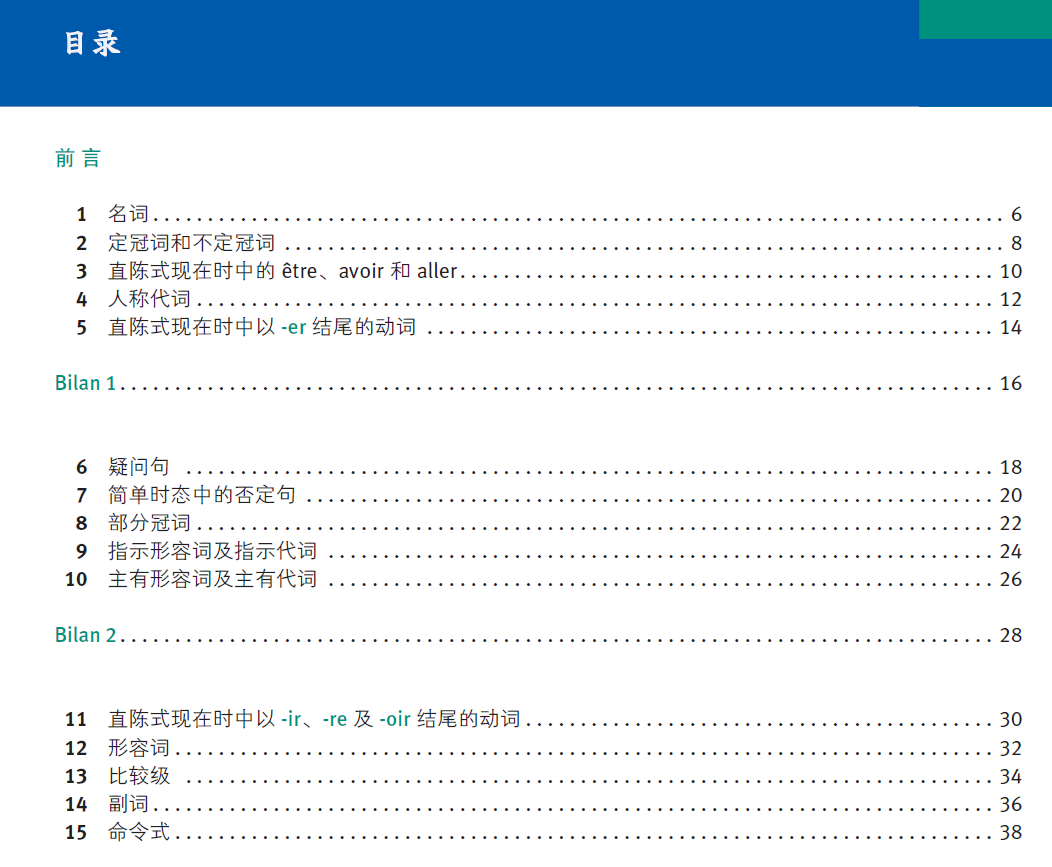The height and width of the screenshot is (867, 1052).
Task: Click the Bilan 1 review entry
Action: (86, 383)
